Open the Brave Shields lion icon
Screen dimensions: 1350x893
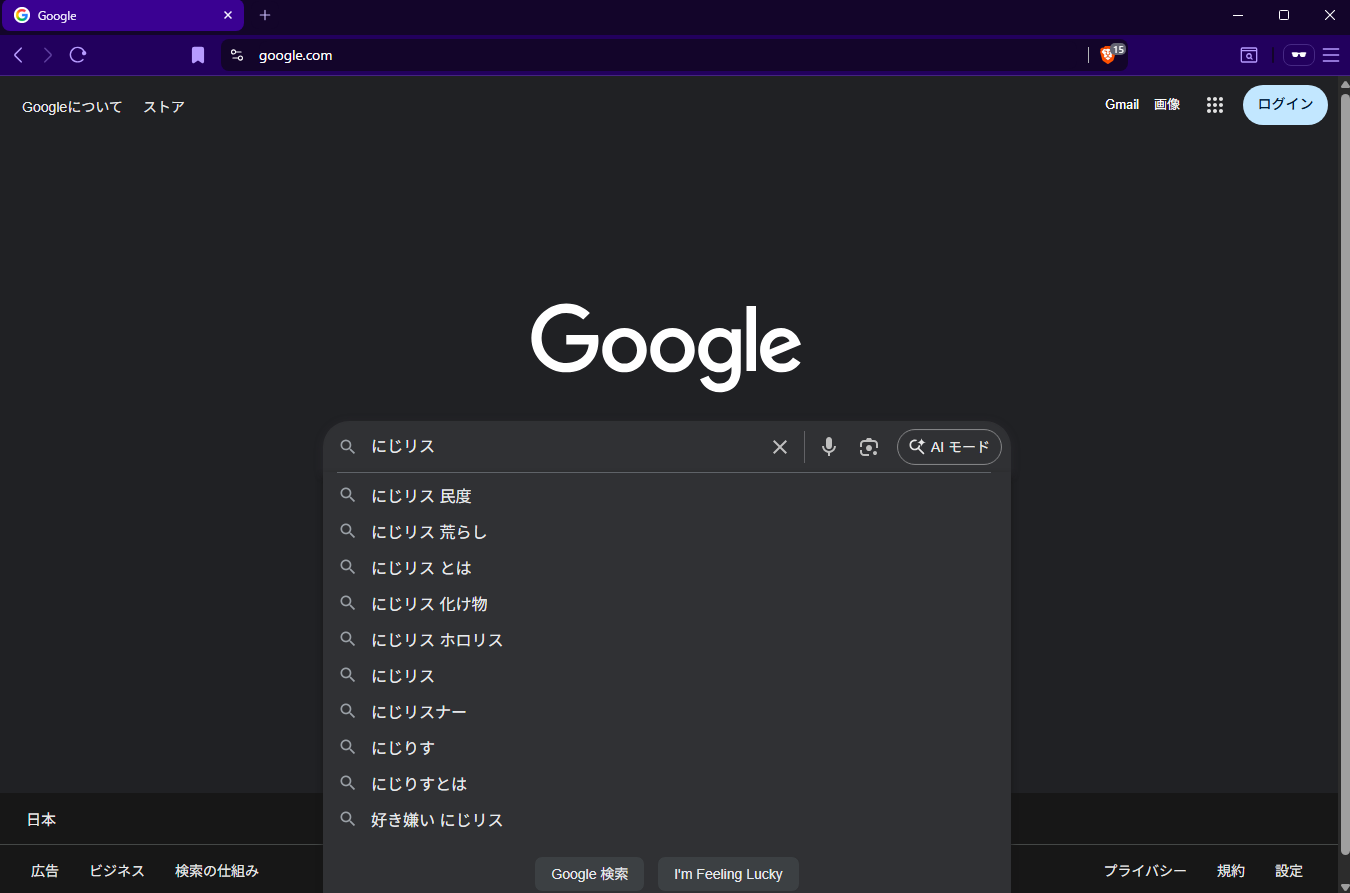1107,55
